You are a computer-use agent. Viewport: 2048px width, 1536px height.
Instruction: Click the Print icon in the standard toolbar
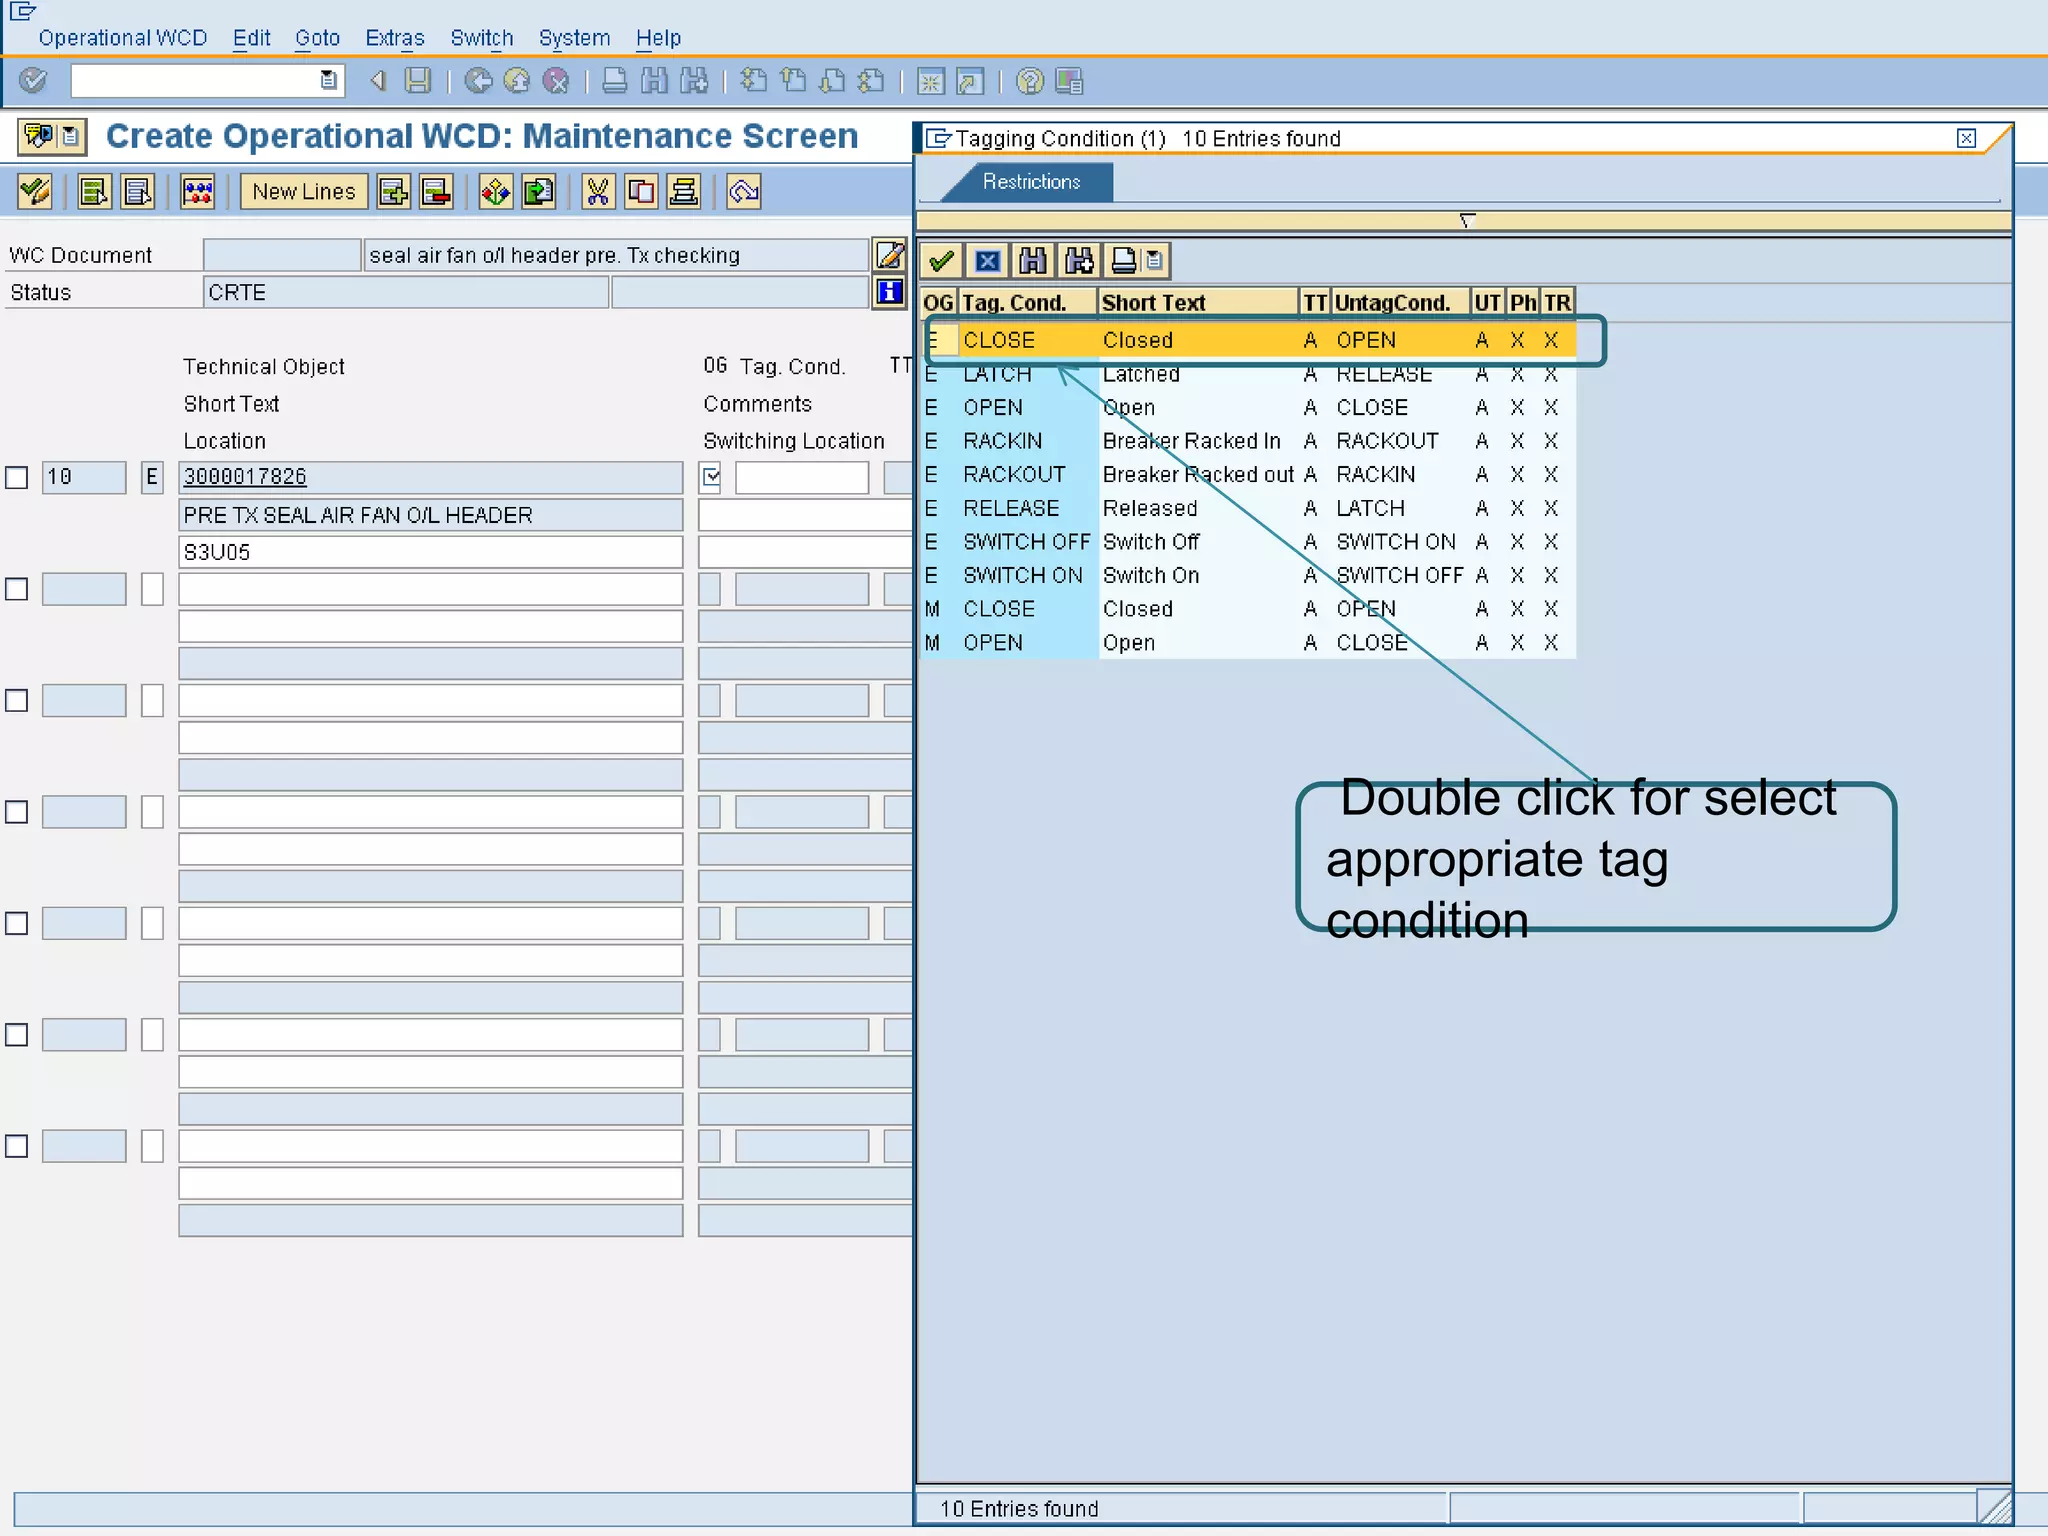click(615, 81)
